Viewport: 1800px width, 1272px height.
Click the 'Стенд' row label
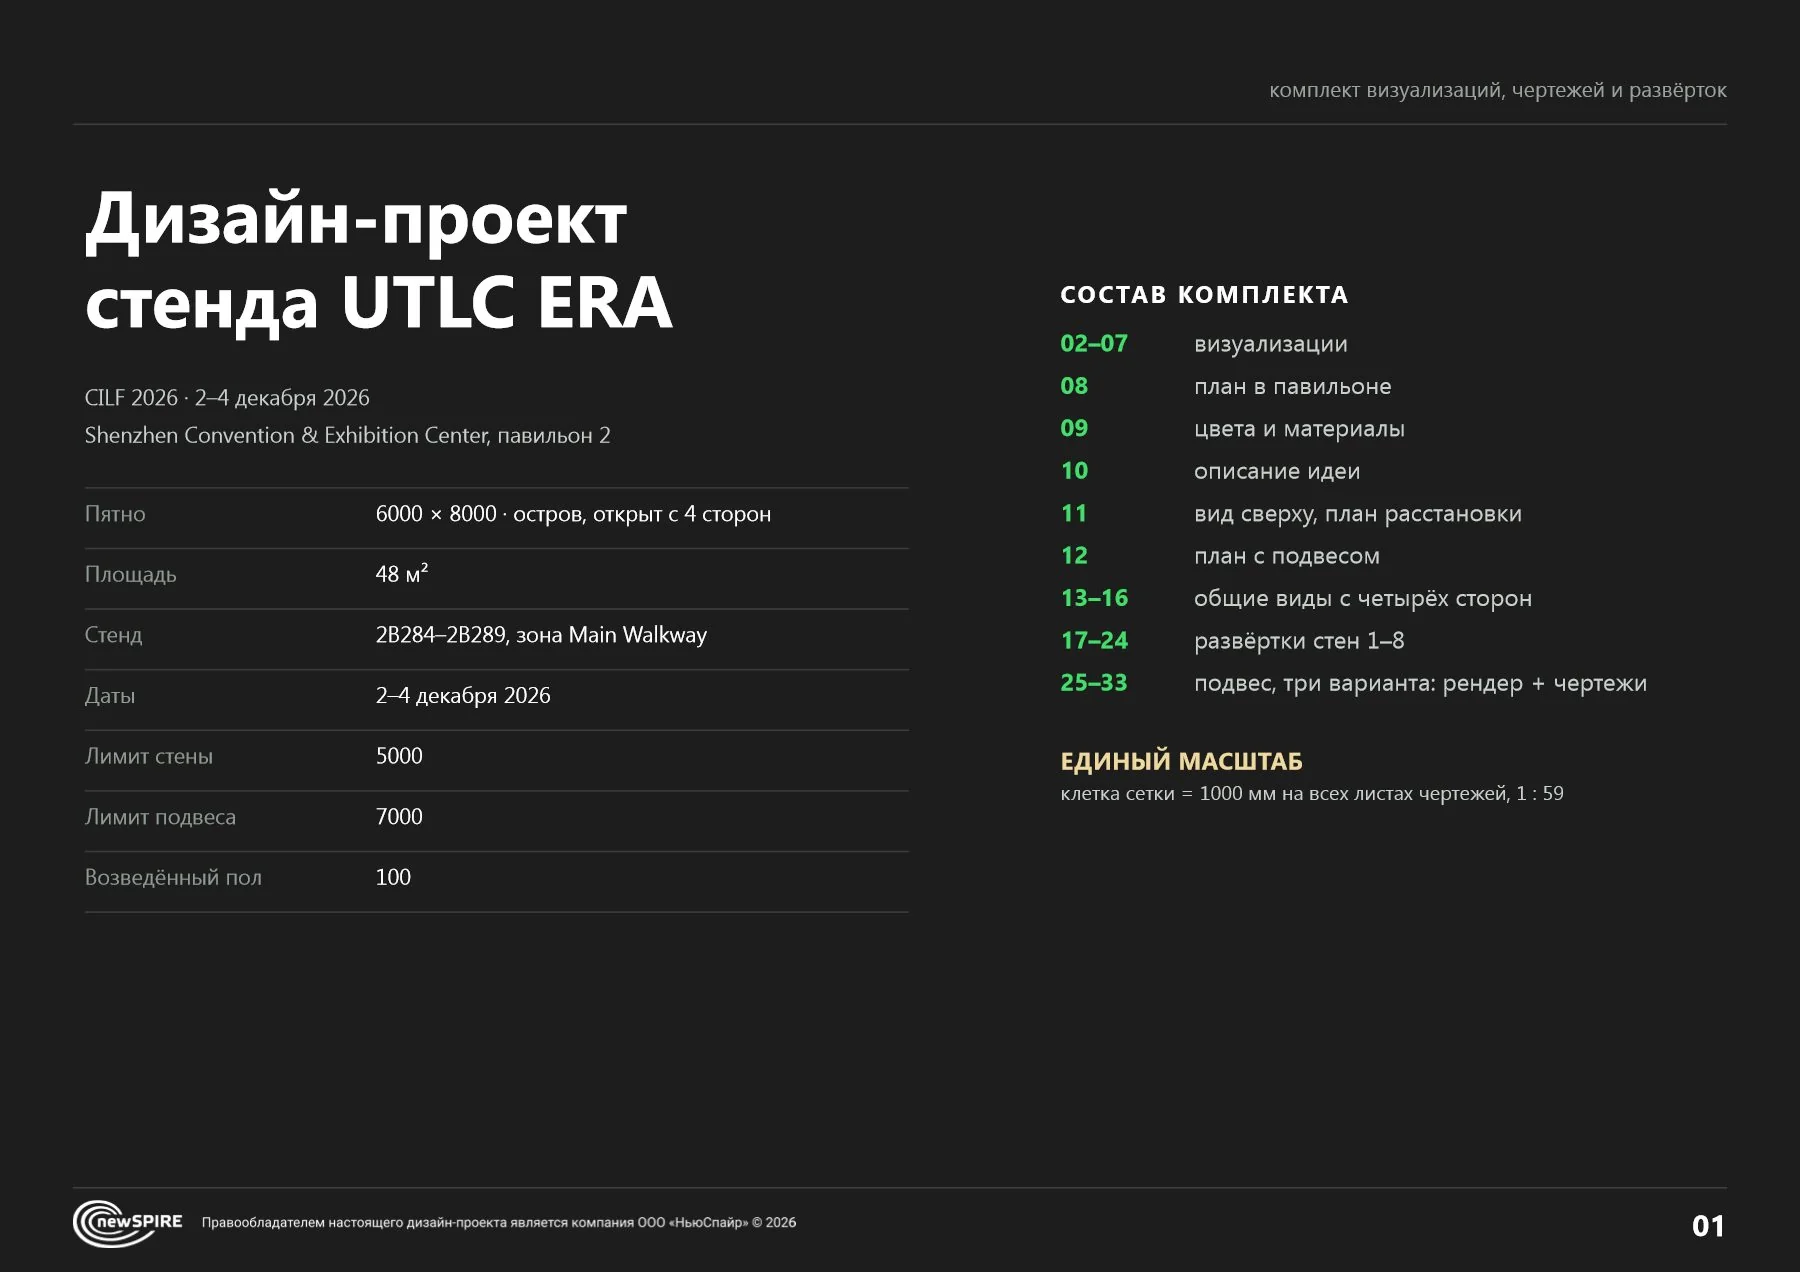click(x=113, y=635)
